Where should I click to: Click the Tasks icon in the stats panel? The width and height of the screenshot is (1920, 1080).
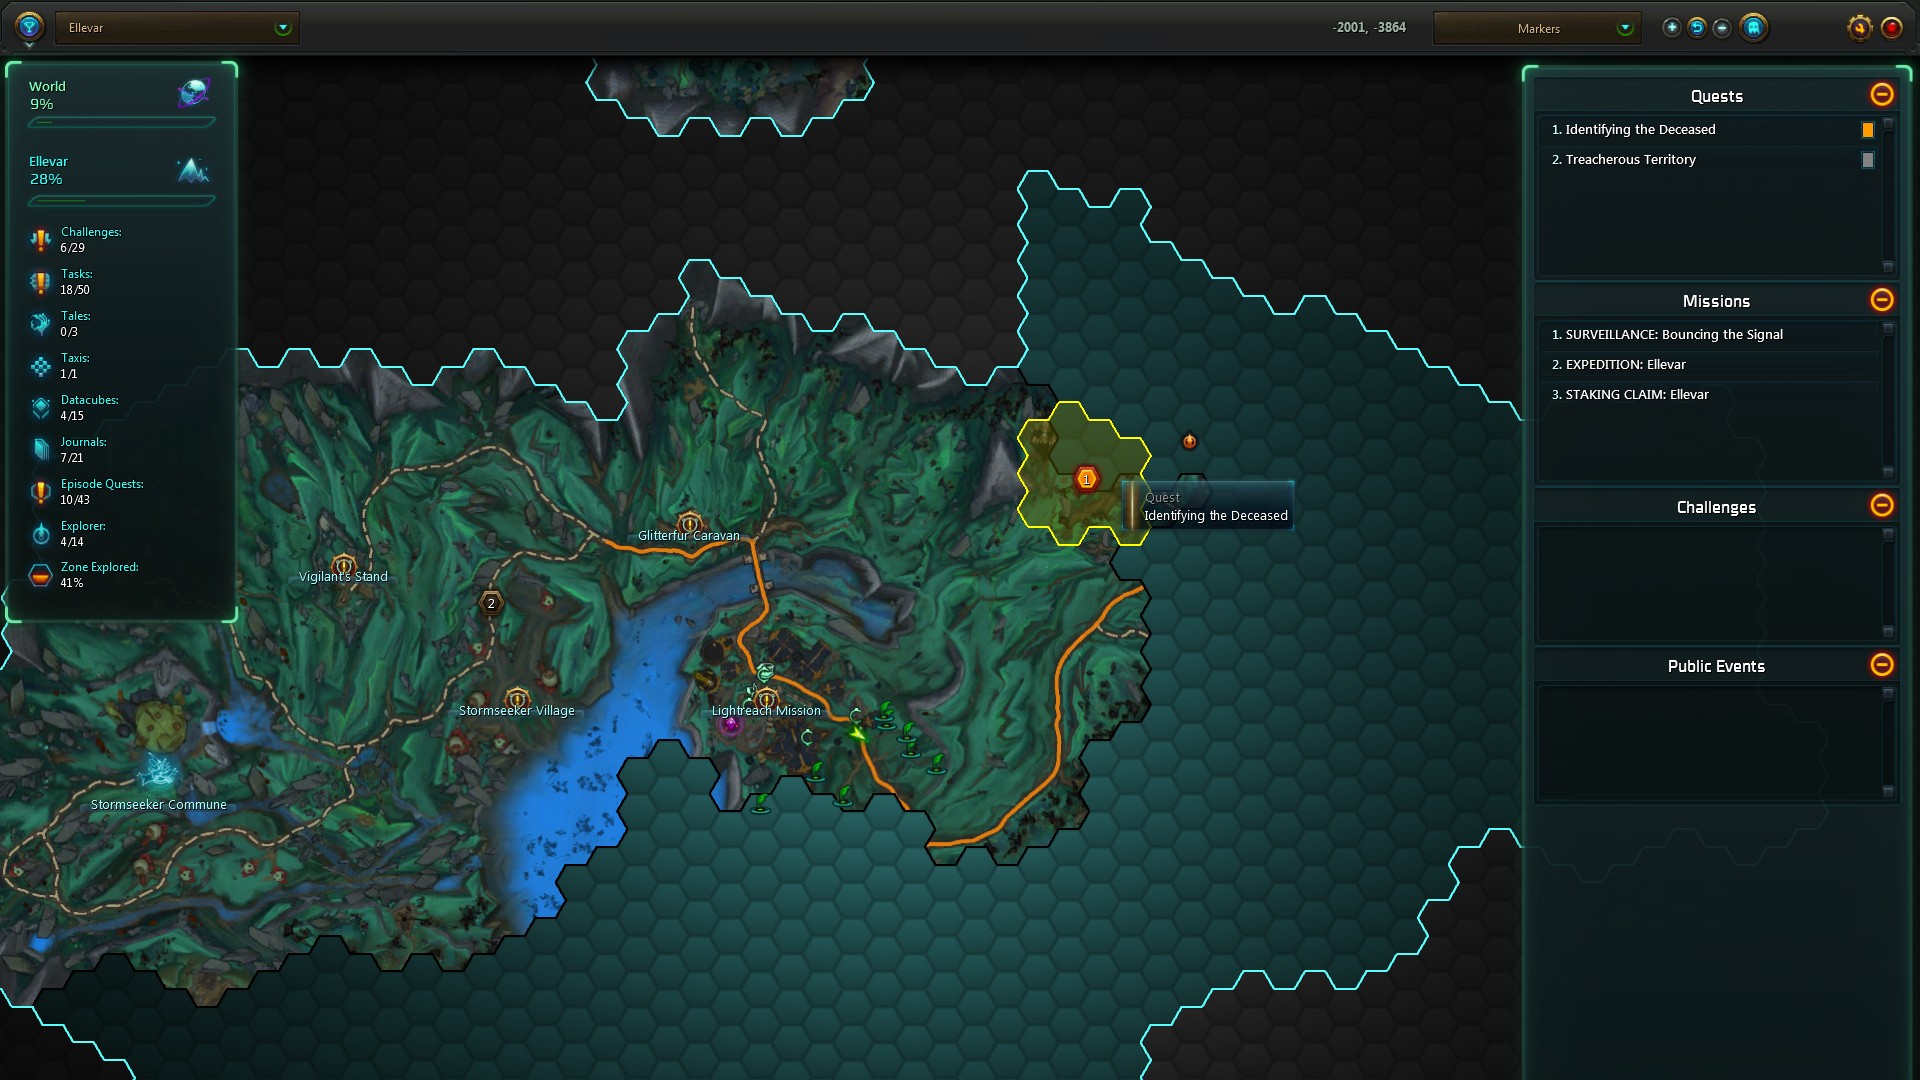click(x=40, y=282)
